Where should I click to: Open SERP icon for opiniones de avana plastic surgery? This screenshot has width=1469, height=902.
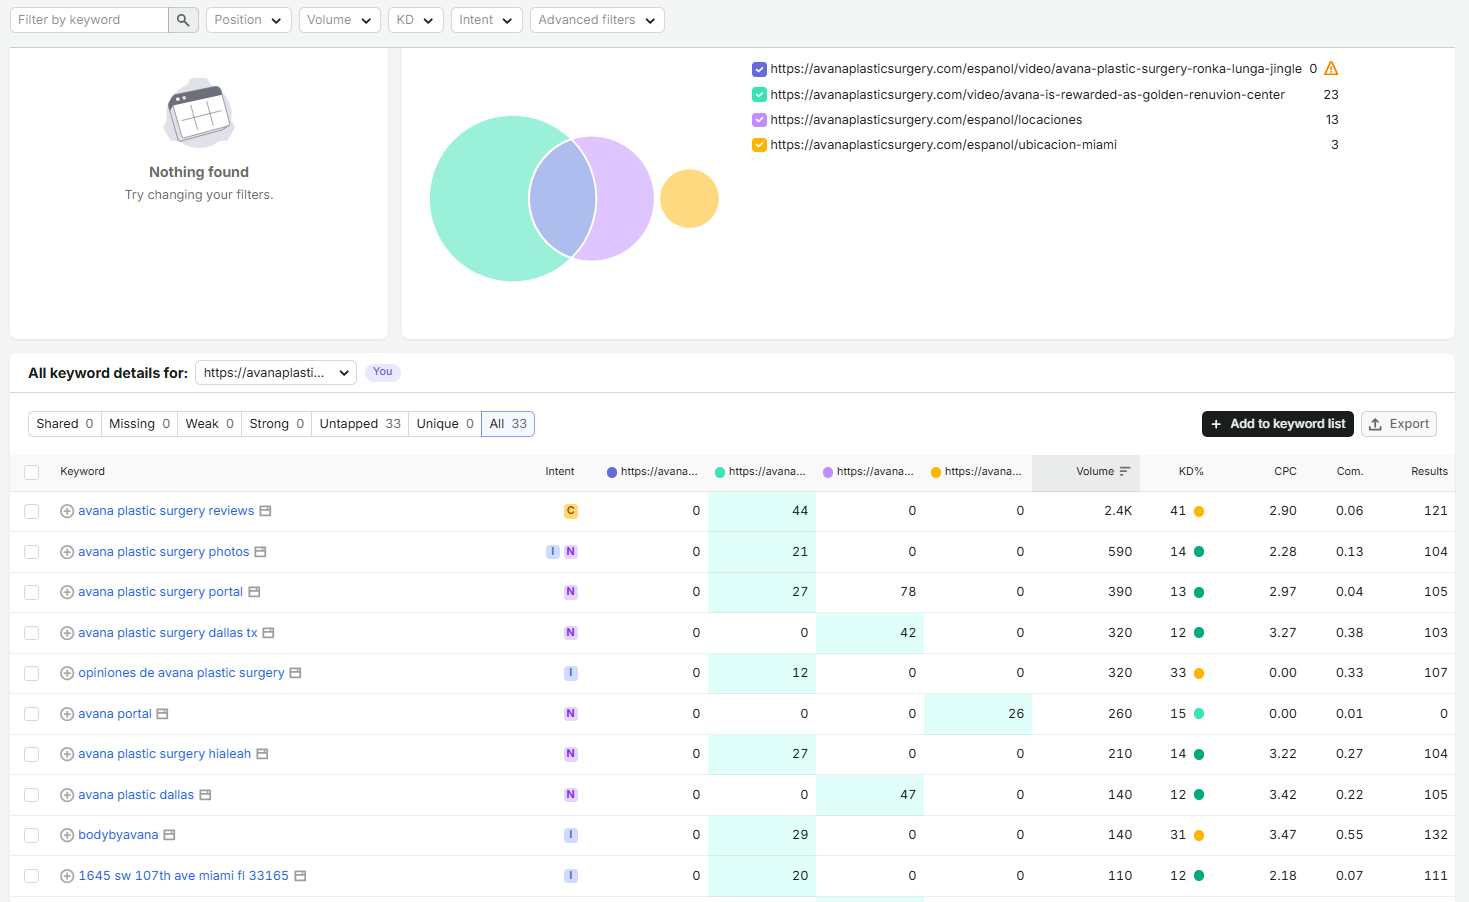point(295,673)
